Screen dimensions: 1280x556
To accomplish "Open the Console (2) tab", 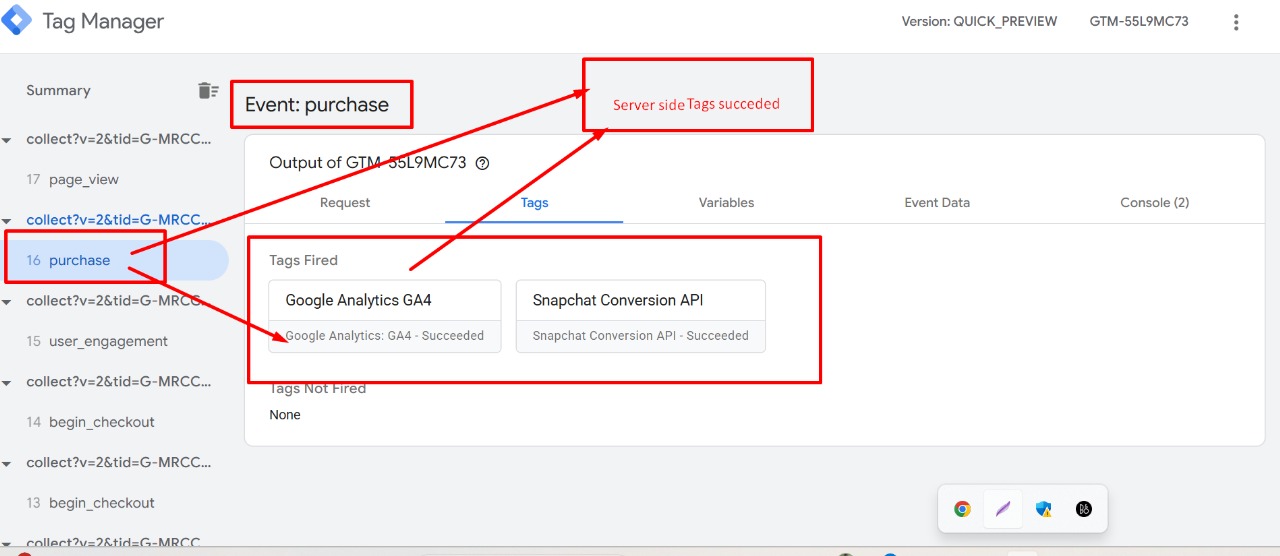I will pos(1154,202).
